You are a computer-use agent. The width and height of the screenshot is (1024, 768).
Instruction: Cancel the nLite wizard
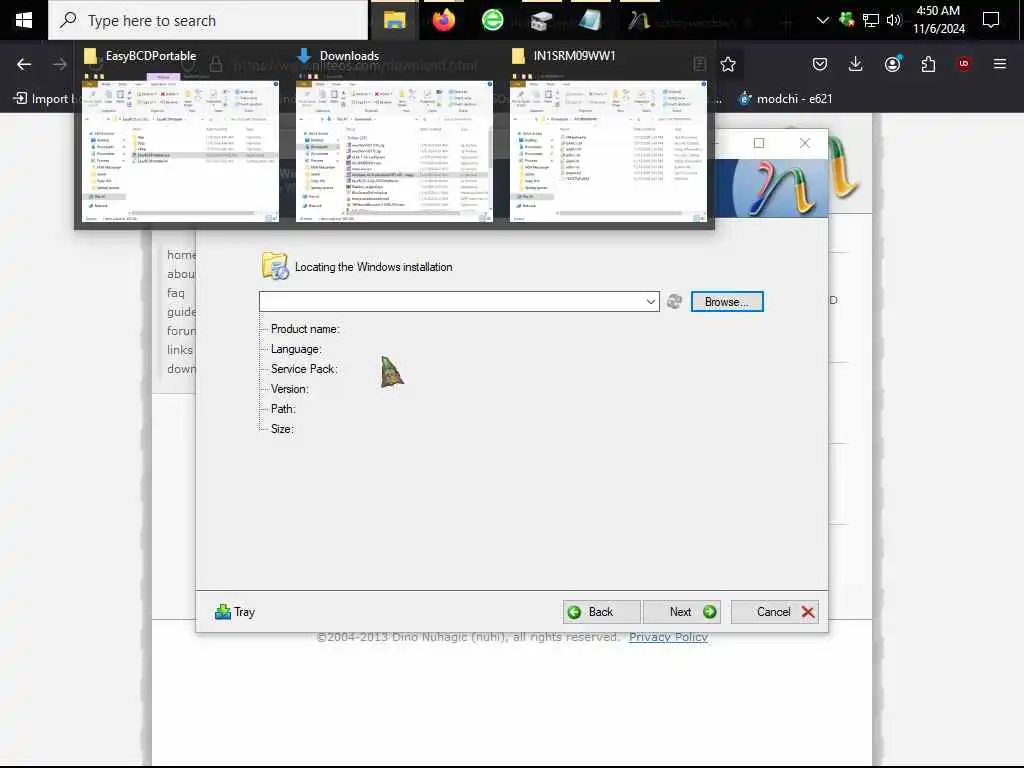click(x=775, y=612)
